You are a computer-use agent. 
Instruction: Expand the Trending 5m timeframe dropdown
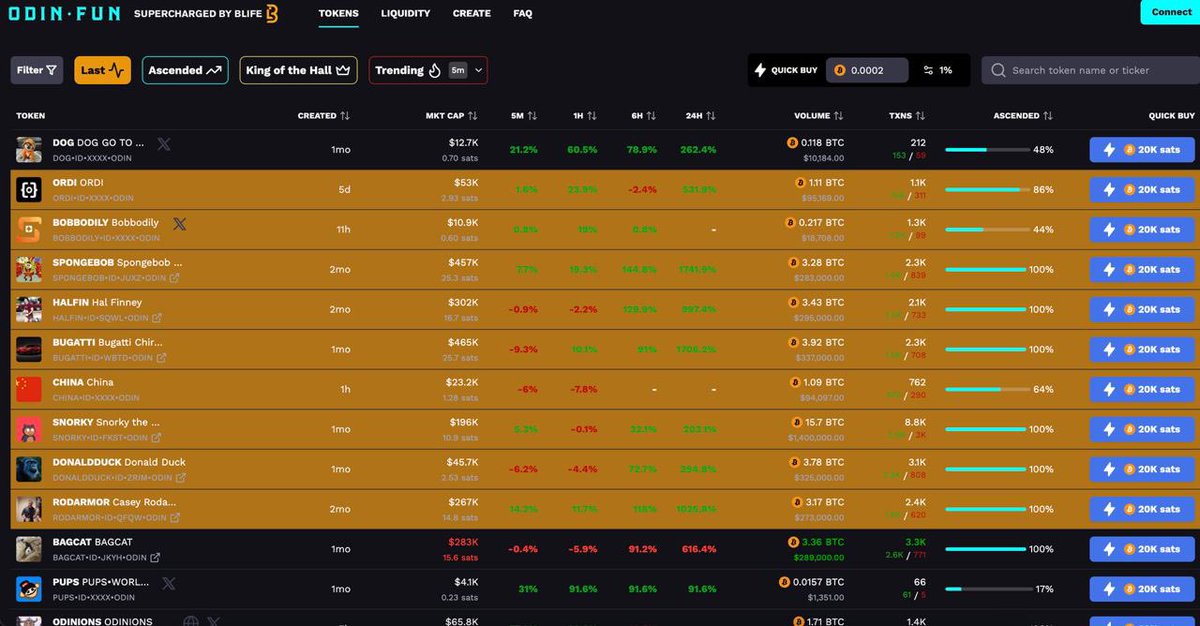468,70
